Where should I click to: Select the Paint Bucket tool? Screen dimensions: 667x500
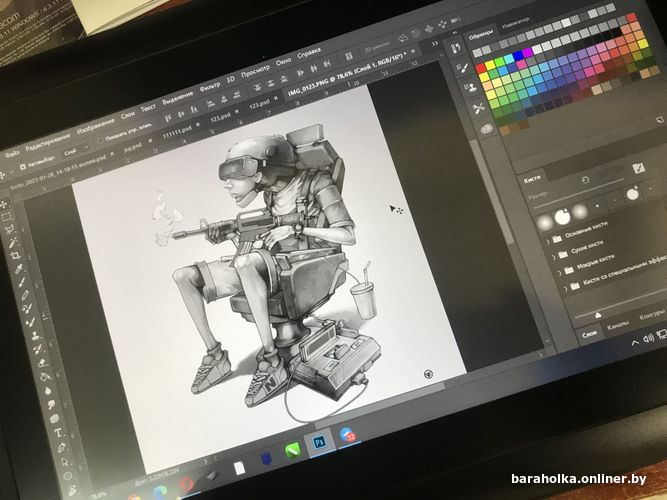44,377
